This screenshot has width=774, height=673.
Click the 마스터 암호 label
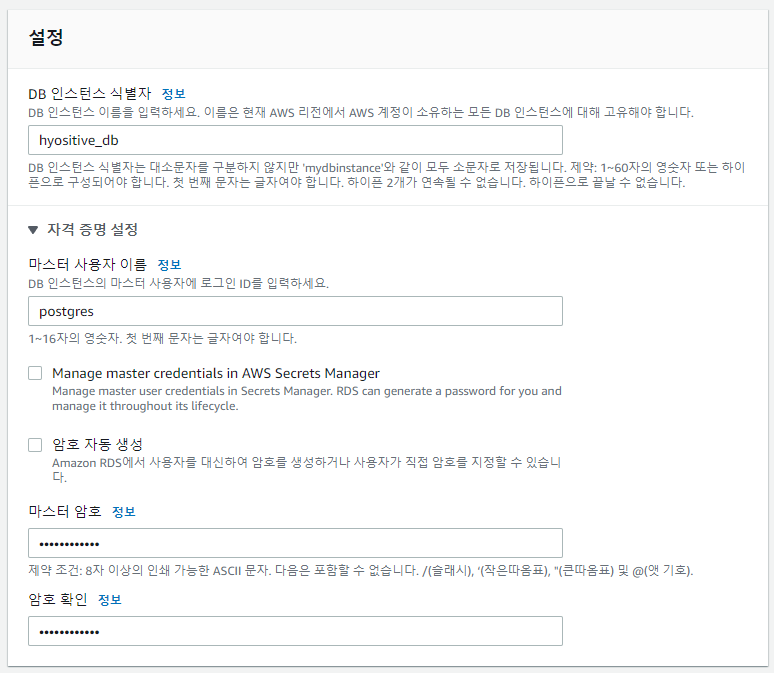pos(65,512)
